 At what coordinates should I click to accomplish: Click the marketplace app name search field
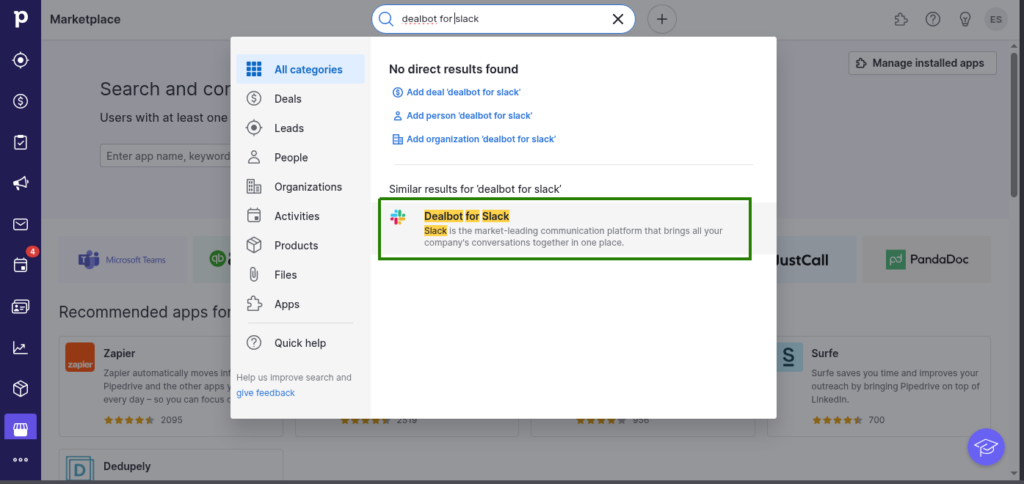click(x=166, y=157)
